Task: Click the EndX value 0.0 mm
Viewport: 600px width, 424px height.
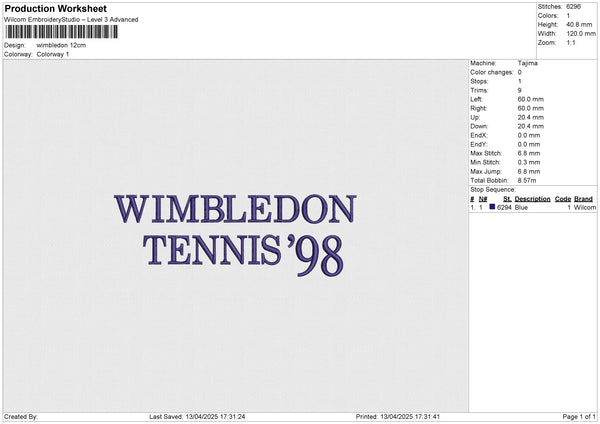Action: (x=529, y=135)
